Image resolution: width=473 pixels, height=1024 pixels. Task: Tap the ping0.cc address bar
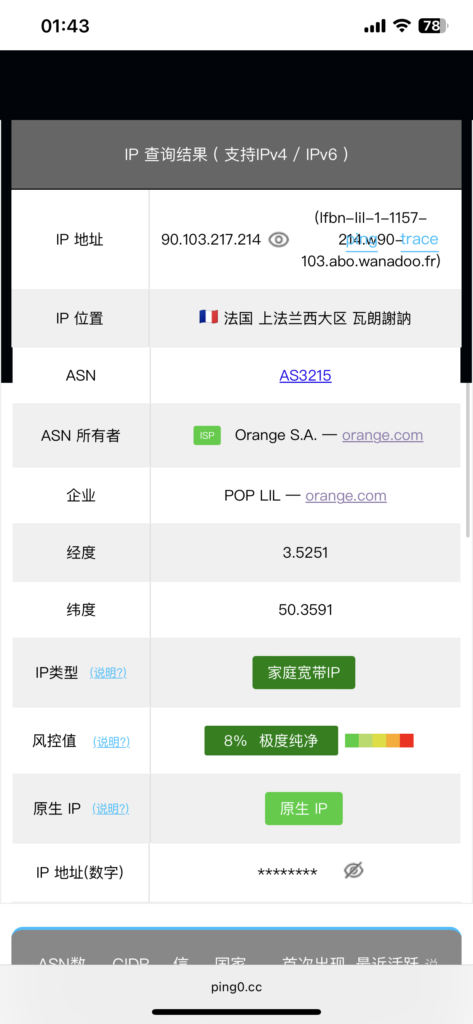(x=236, y=987)
